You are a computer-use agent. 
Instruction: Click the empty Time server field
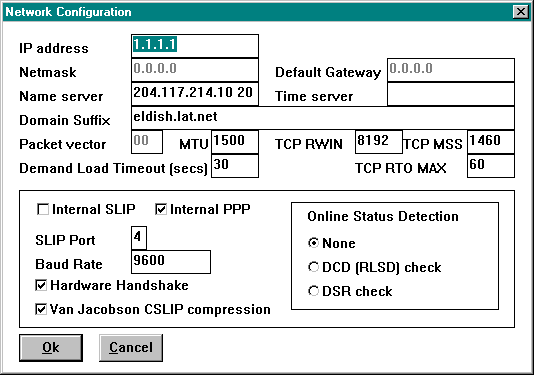[x=451, y=94]
